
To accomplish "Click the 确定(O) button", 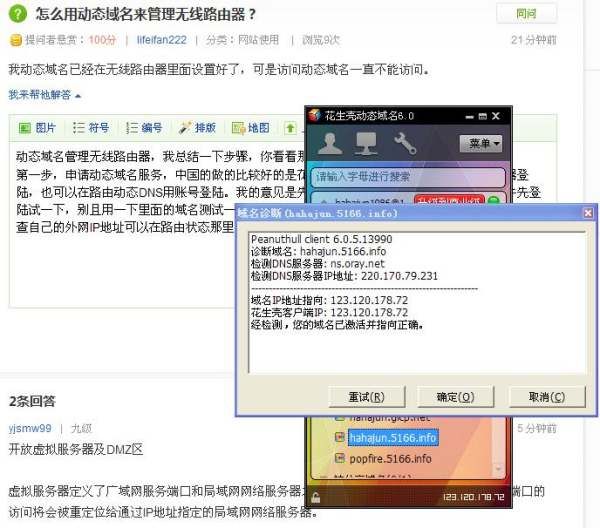I will coord(456,397).
